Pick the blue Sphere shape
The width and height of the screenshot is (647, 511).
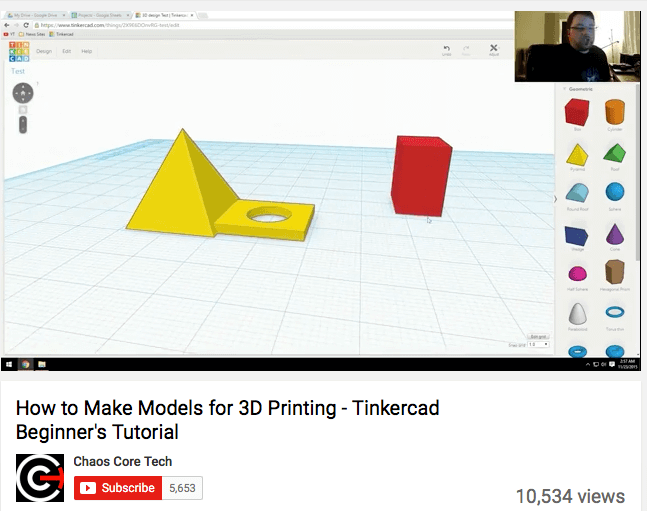[615, 192]
